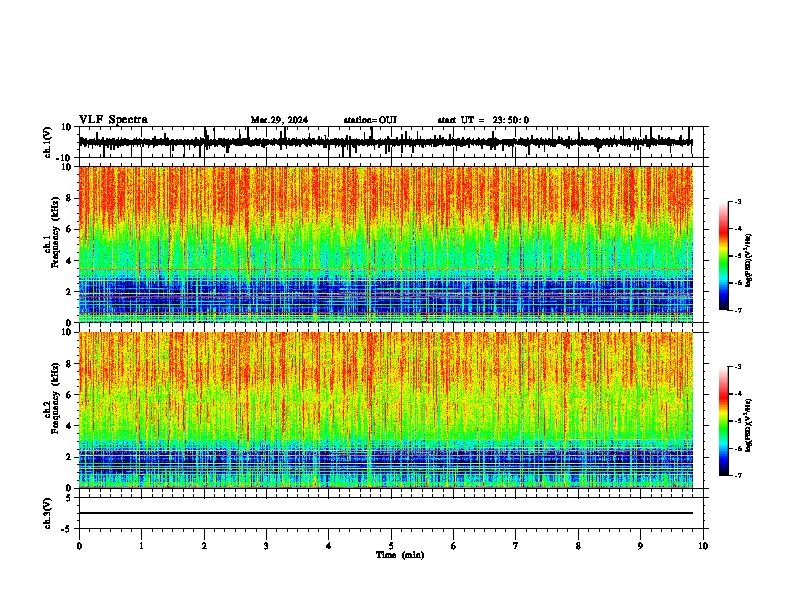Click the ch.2 frequency tick label '2'
The width and height of the screenshot is (792, 612).
(x=69, y=457)
